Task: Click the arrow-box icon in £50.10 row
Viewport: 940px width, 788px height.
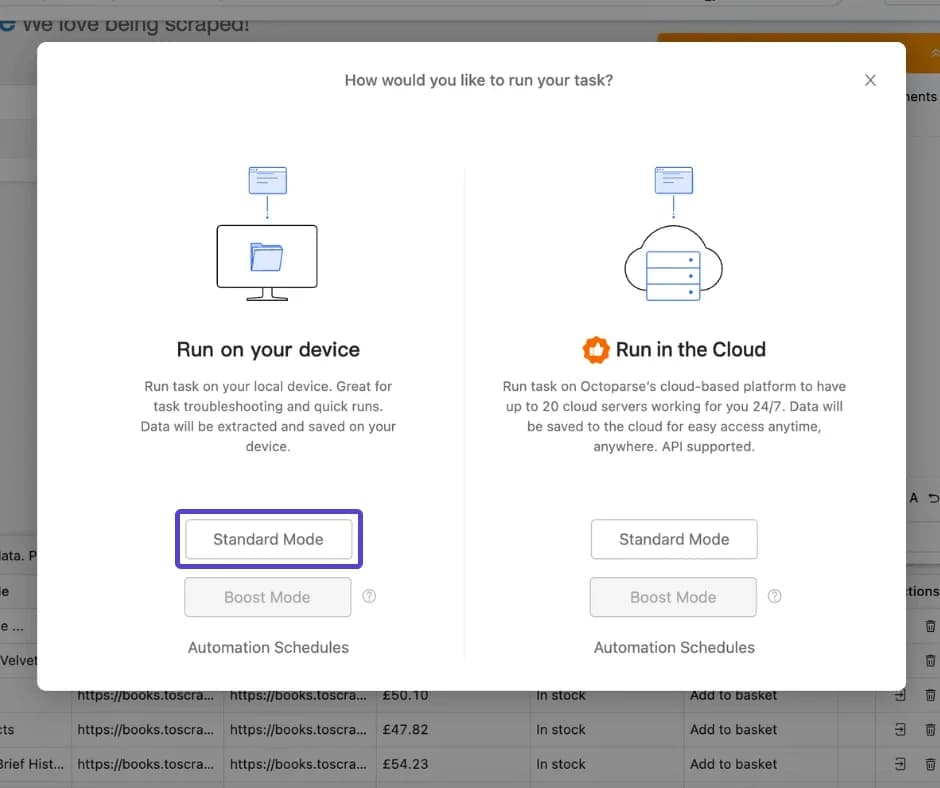Action: pos(900,695)
